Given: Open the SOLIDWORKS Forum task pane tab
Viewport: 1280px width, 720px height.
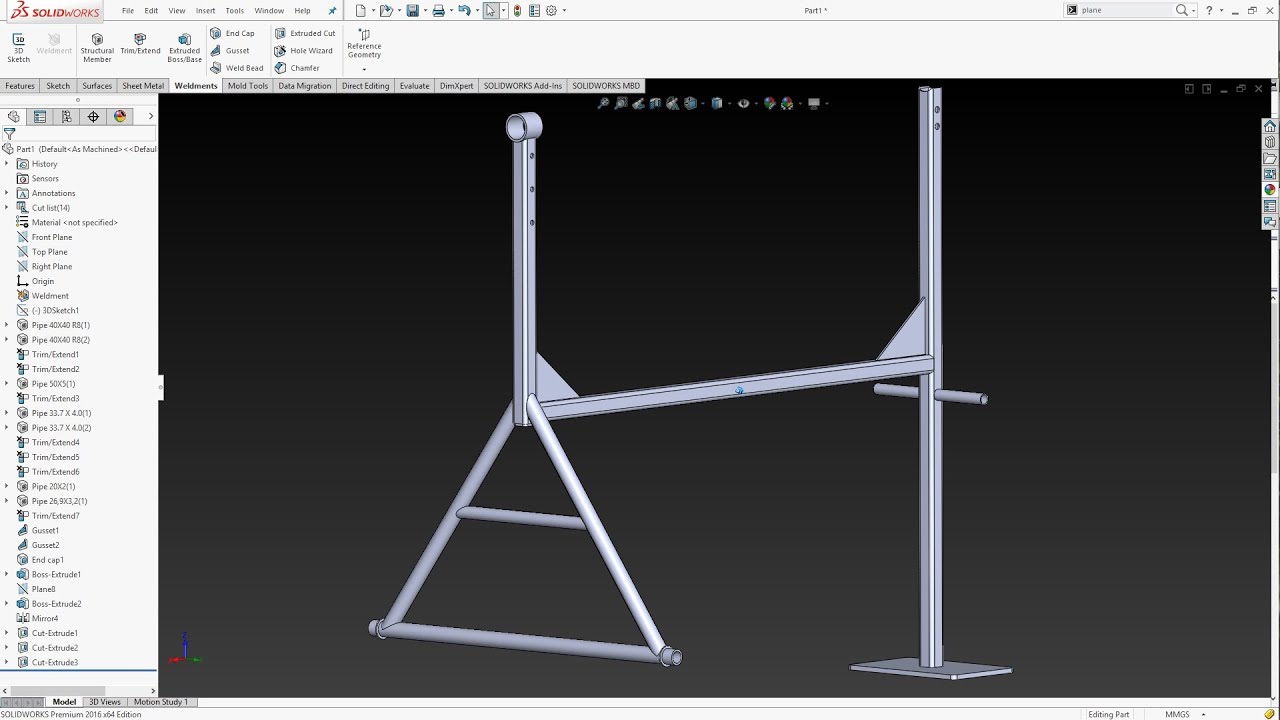Looking at the screenshot, I should (x=1270, y=222).
